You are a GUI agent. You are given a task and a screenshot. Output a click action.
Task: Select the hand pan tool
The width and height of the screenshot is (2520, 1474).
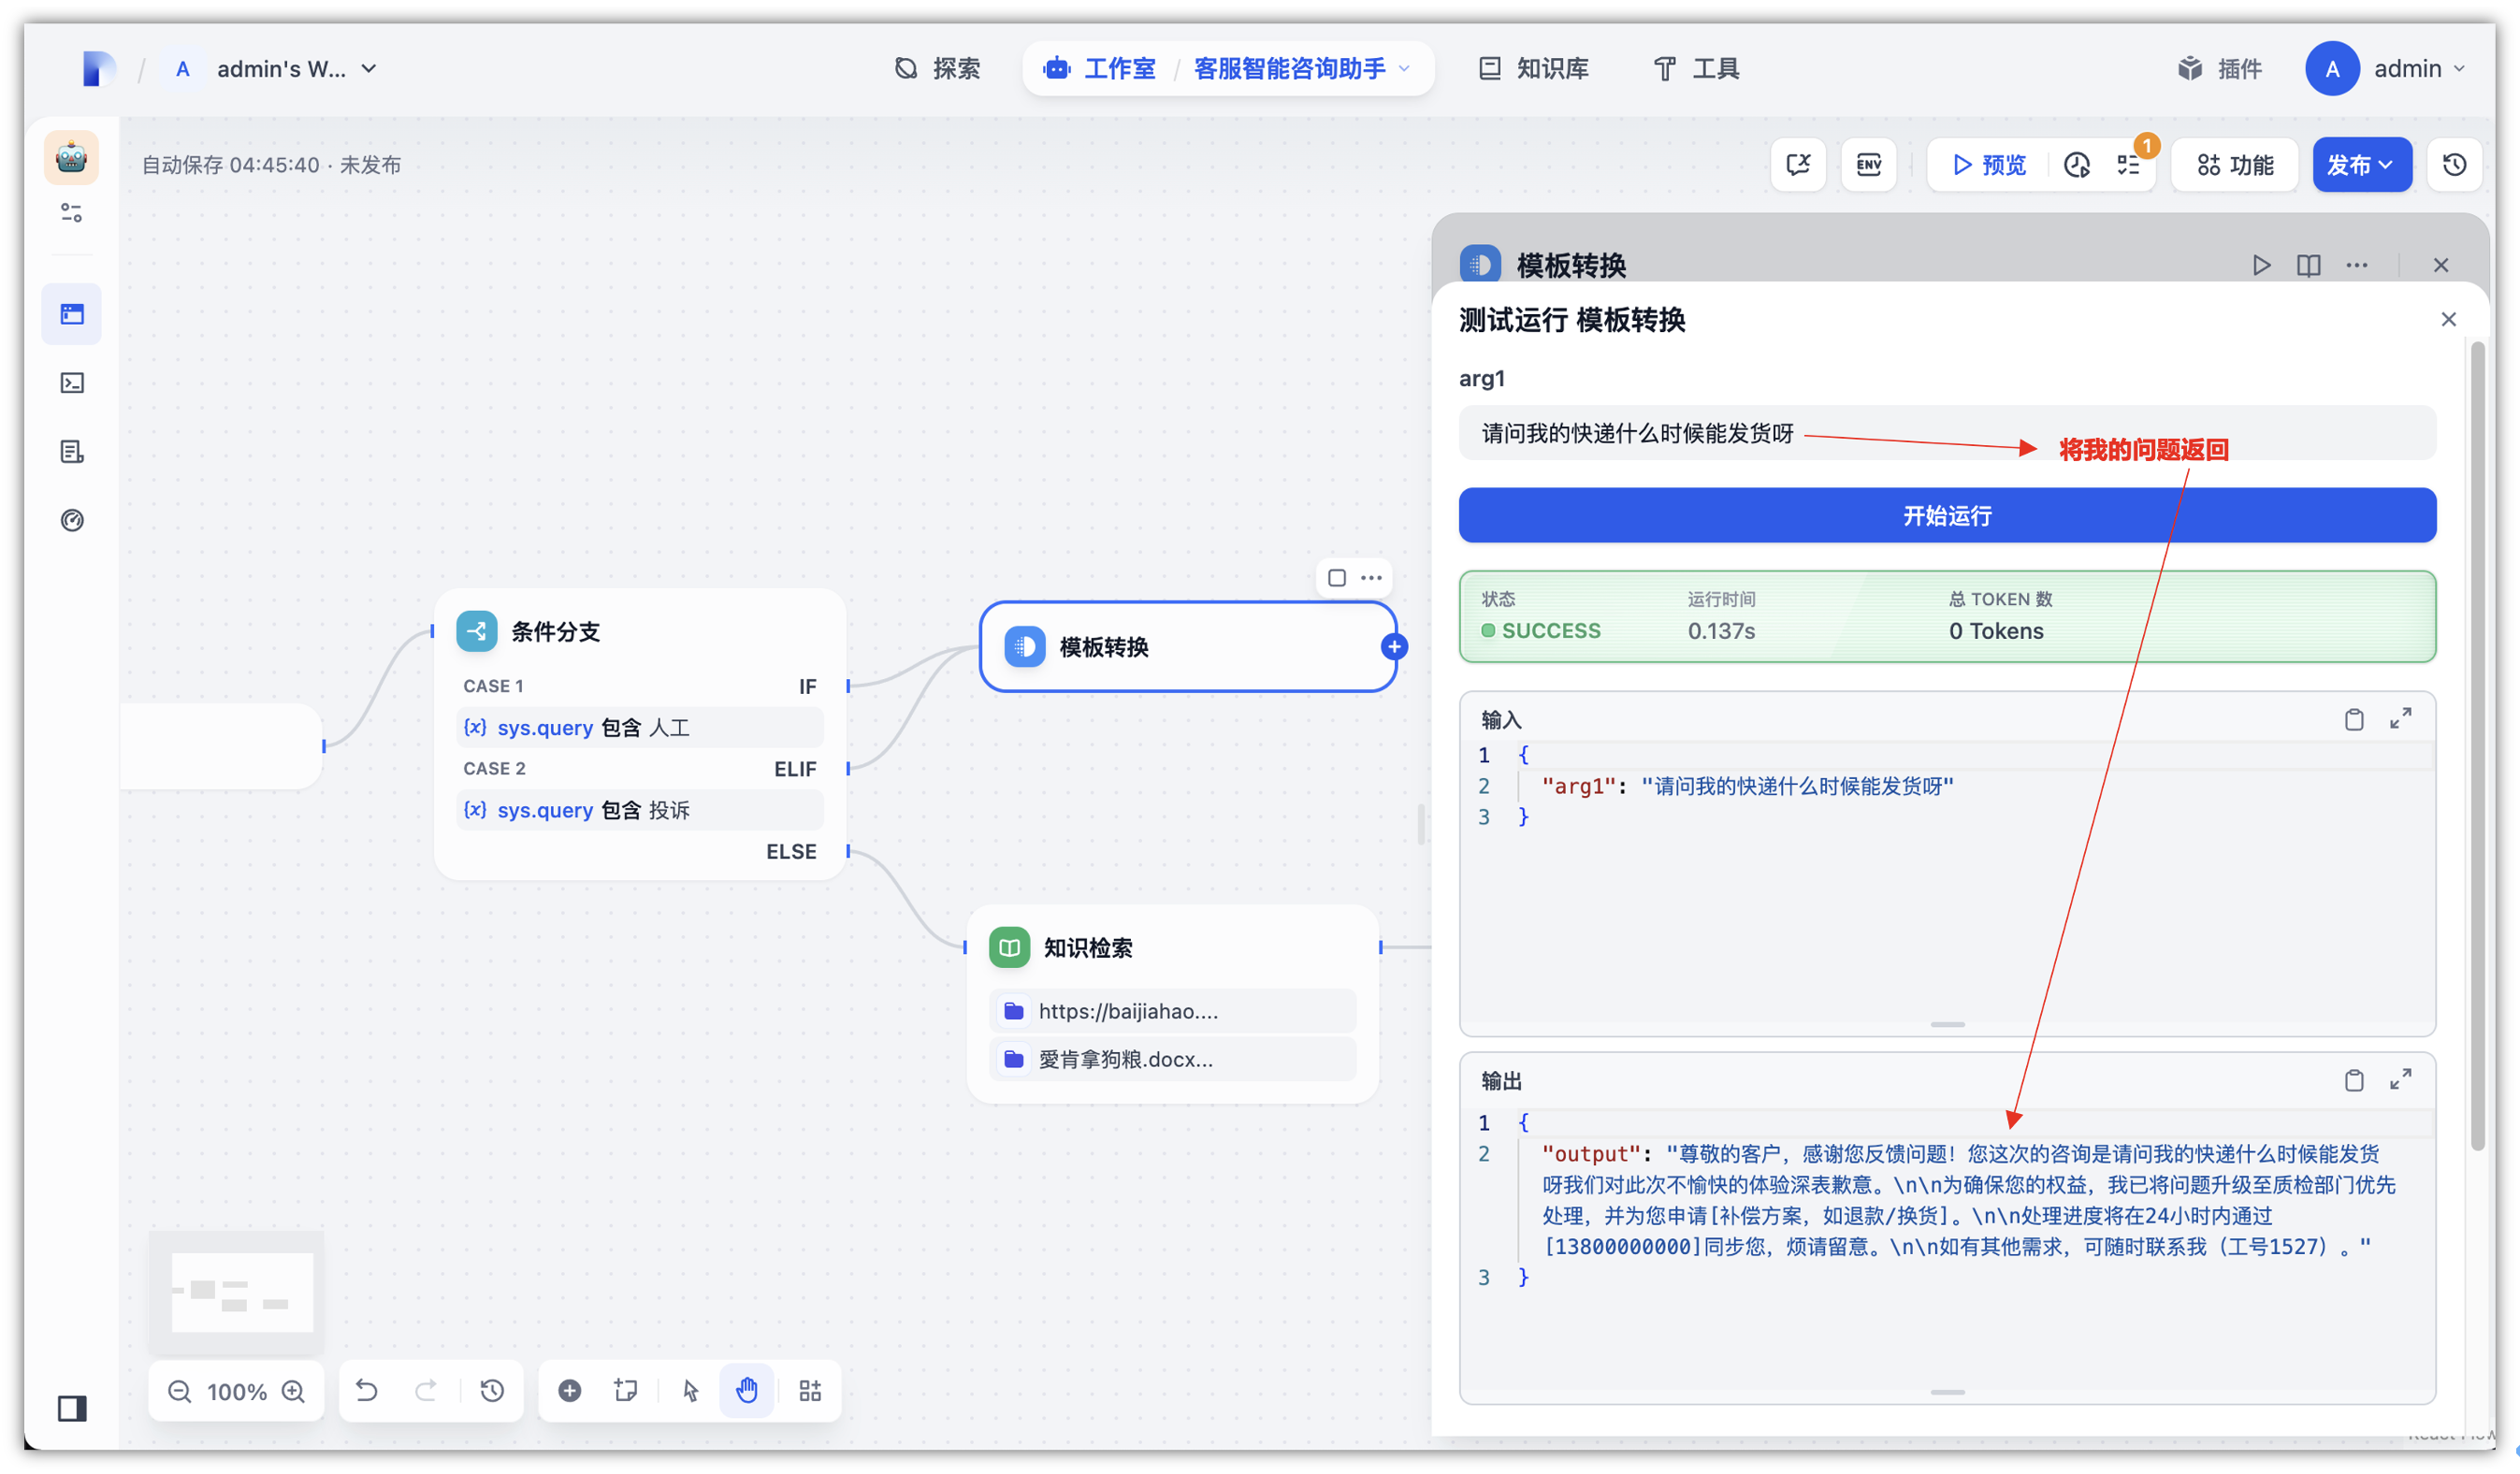pos(747,1390)
